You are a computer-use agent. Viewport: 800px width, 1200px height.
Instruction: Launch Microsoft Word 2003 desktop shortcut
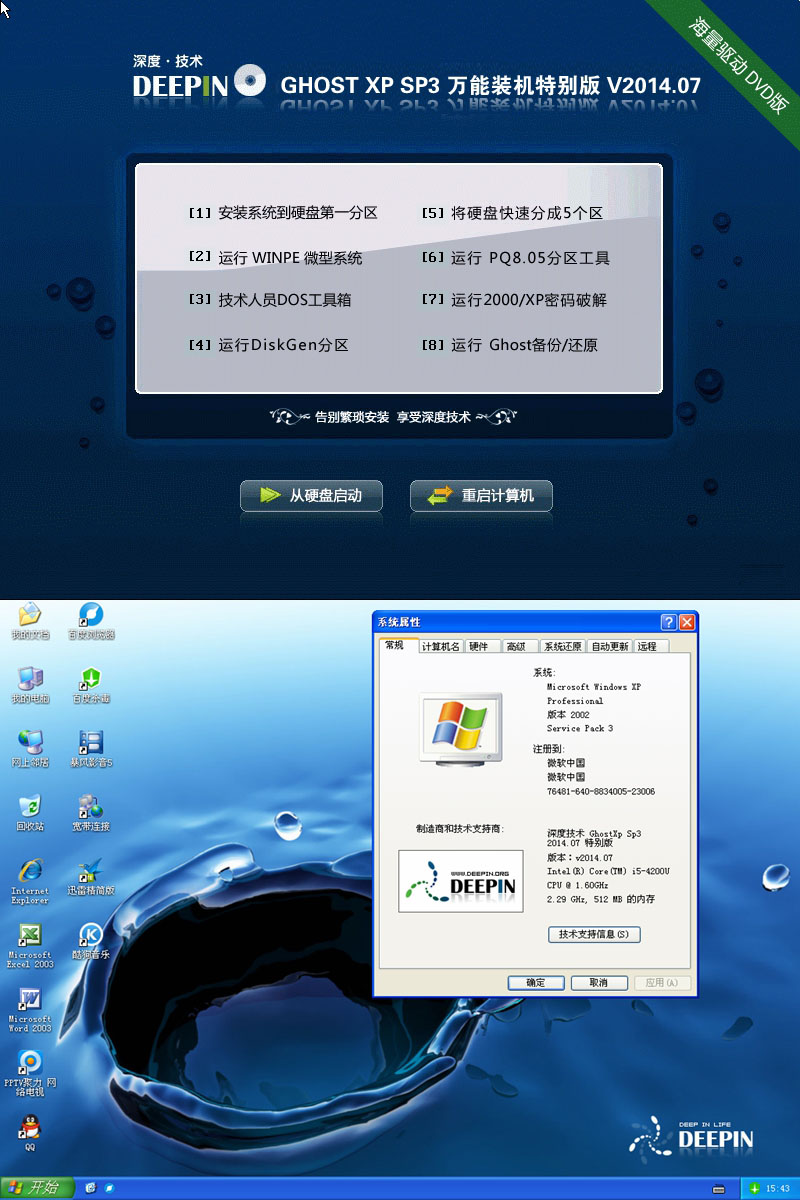coord(30,1010)
